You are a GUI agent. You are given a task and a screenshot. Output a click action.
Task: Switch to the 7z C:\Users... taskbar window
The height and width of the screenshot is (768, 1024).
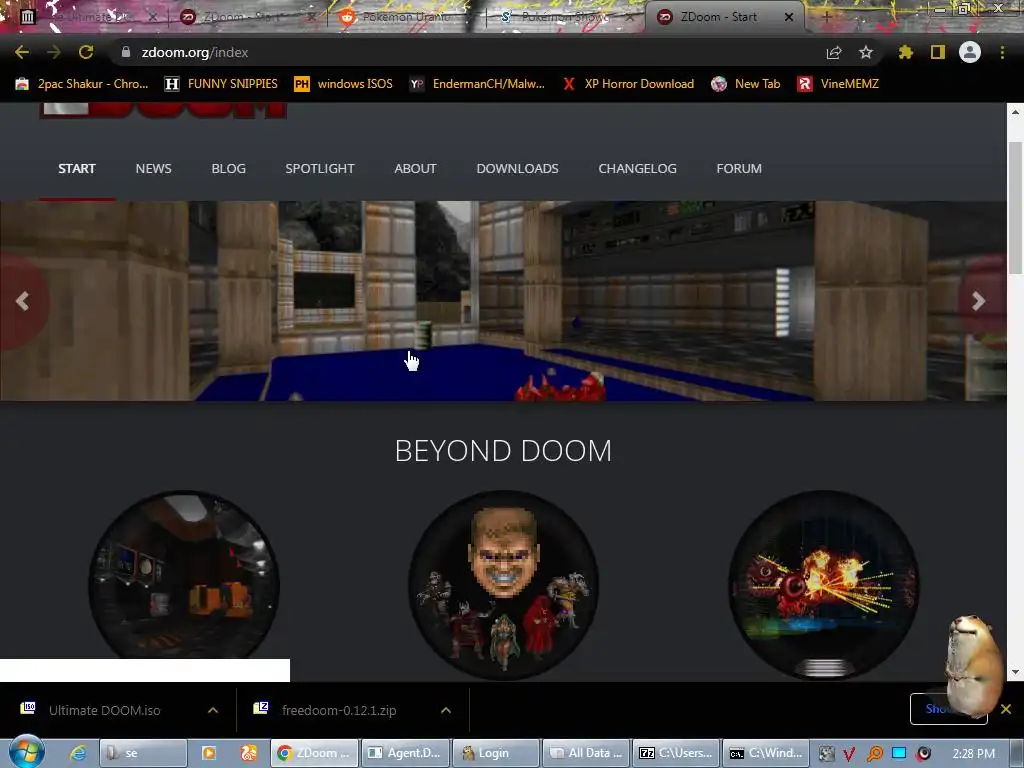coord(677,753)
